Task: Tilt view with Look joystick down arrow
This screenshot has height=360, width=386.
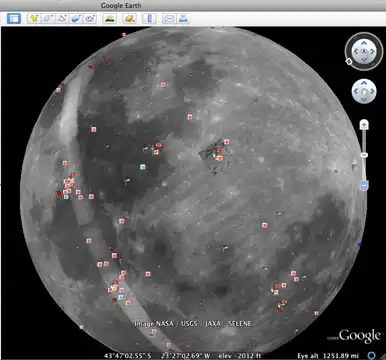Action: 364,60
